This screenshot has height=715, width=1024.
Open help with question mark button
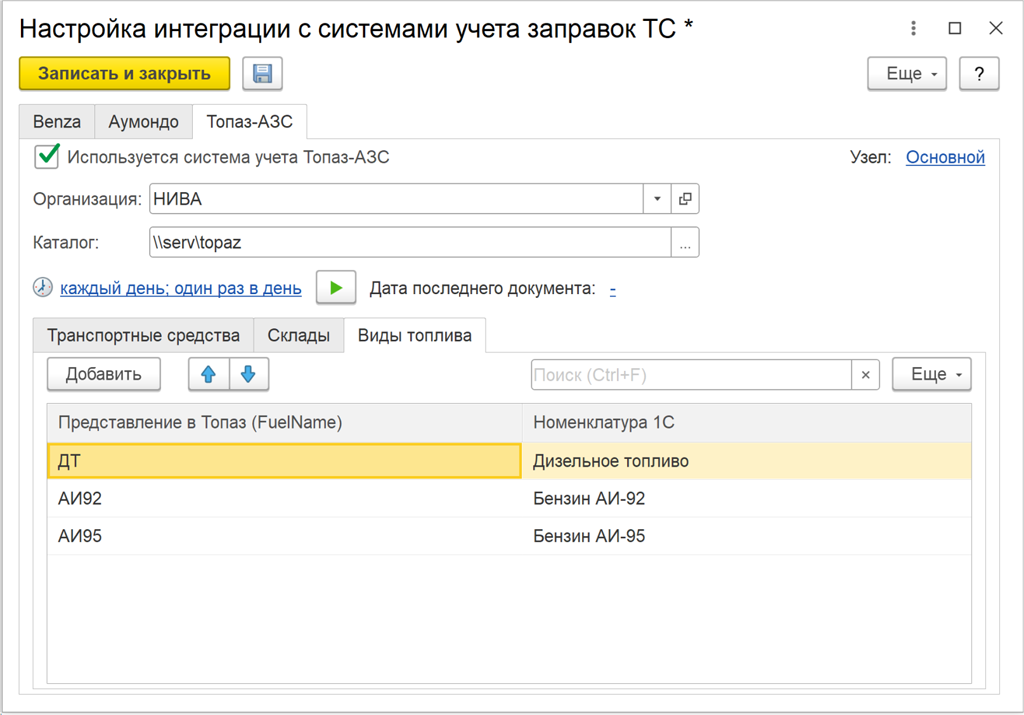[979, 73]
